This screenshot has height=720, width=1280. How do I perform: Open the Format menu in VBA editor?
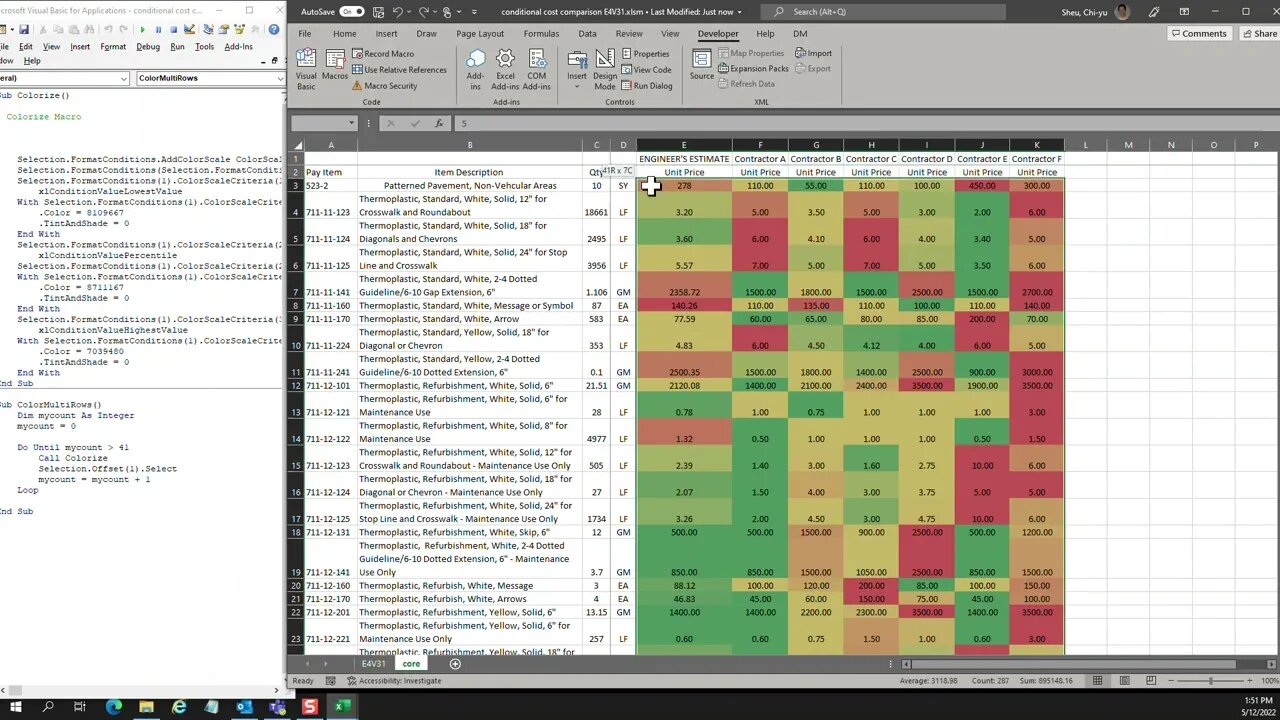coord(113,47)
